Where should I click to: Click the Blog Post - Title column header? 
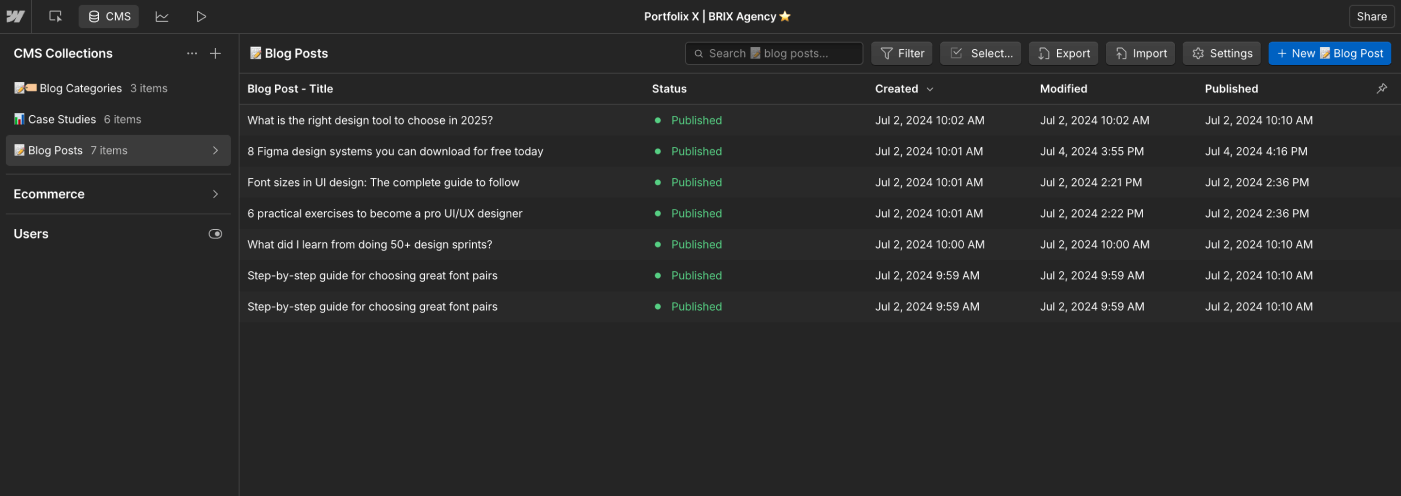pos(290,89)
